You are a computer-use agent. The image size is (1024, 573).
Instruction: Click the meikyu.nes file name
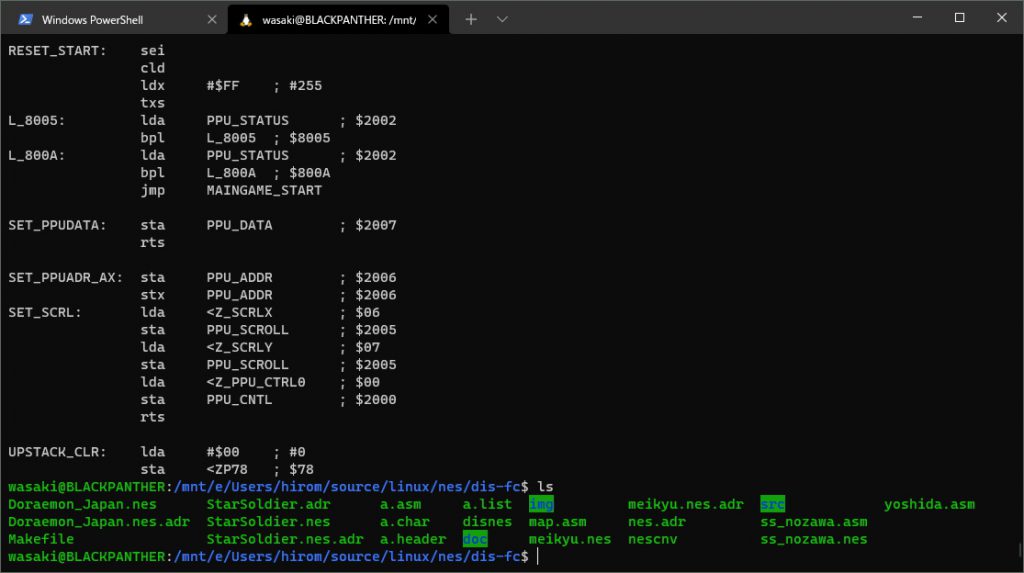pos(569,540)
